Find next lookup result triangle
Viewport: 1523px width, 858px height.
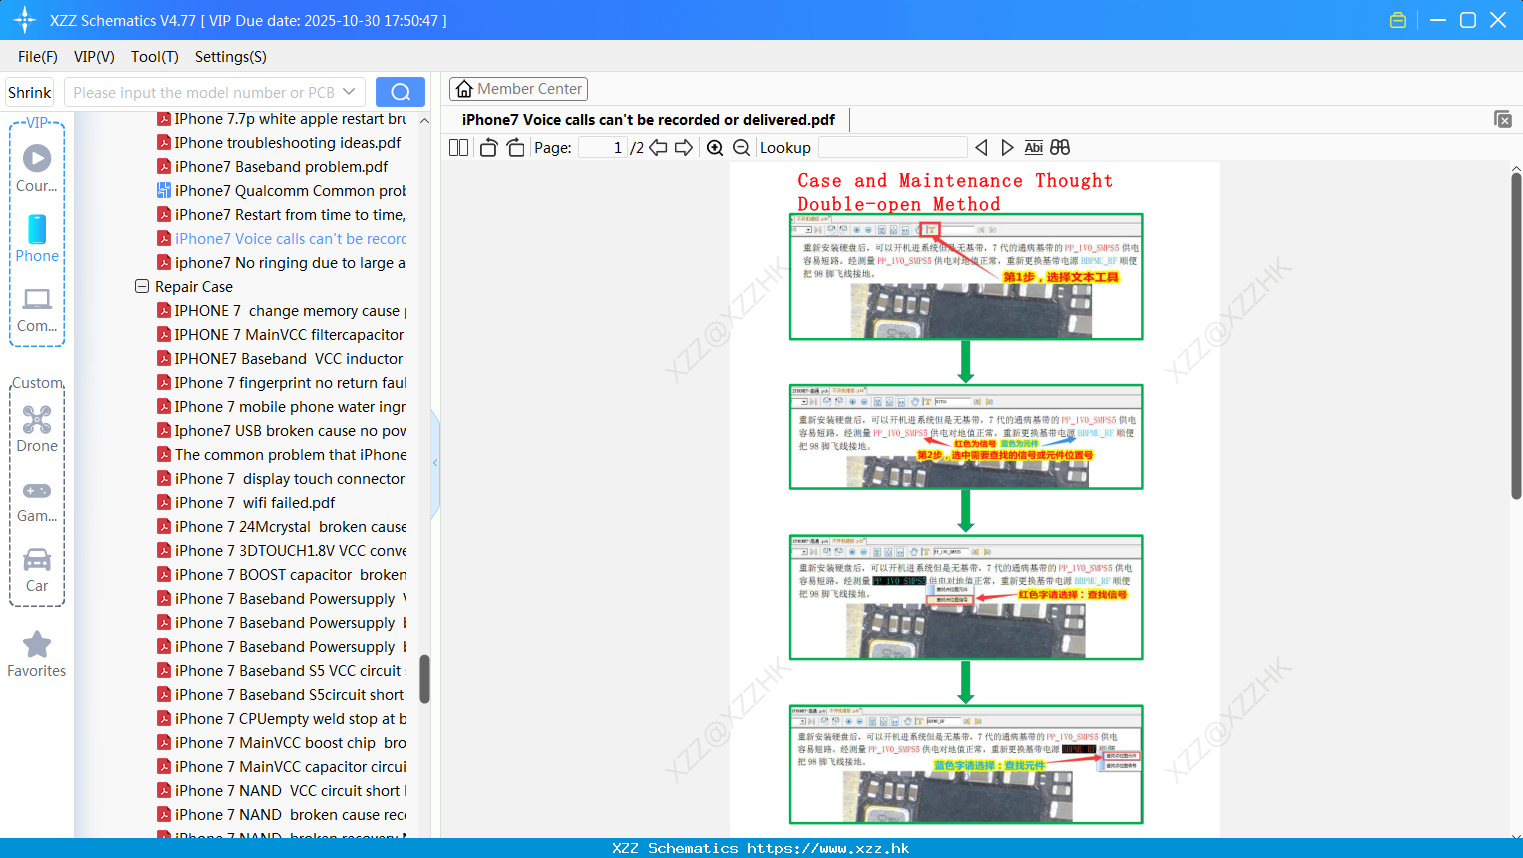(x=1008, y=148)
